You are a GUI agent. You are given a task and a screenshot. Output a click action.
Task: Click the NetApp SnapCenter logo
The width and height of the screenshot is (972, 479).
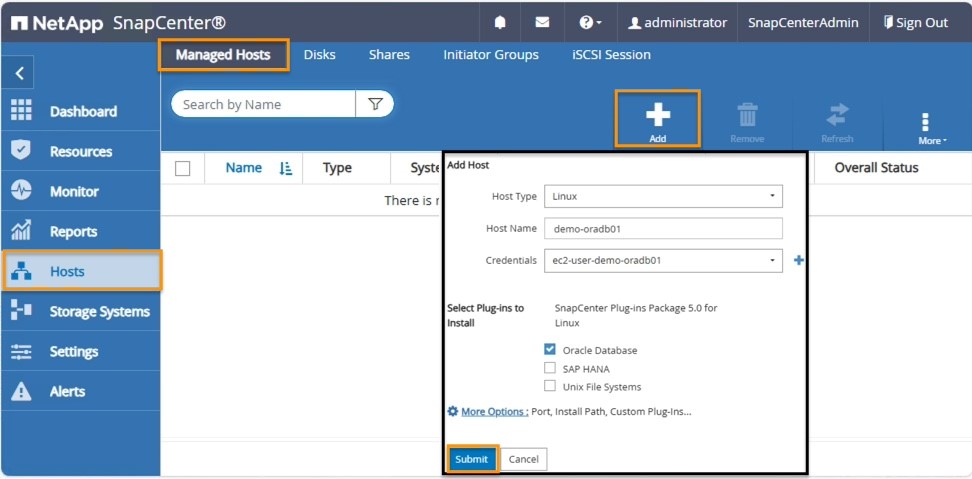pyautogui.click(x=118, y=24)
